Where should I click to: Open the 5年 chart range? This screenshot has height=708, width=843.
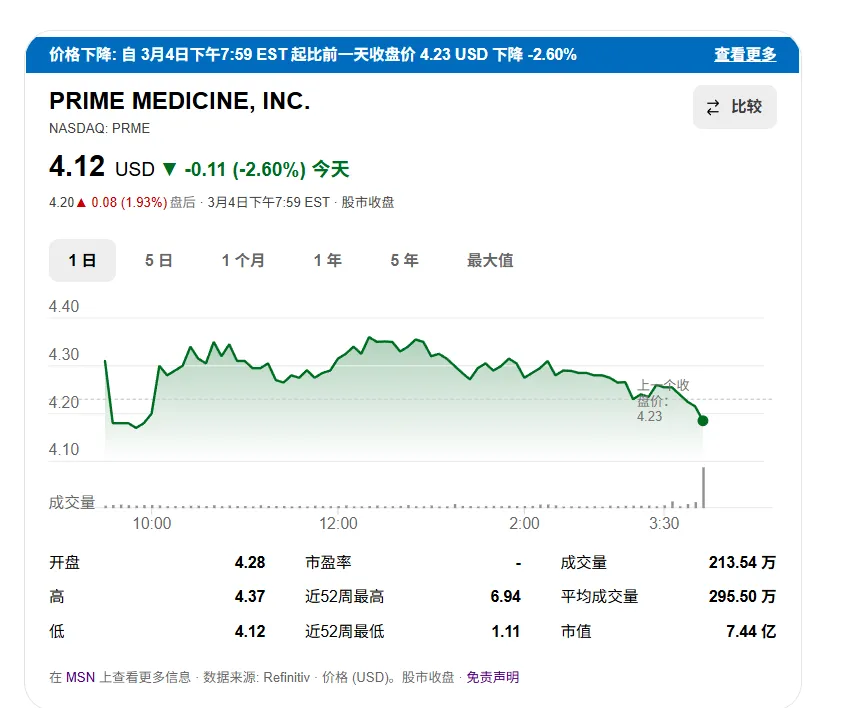(x=404, y=261)
